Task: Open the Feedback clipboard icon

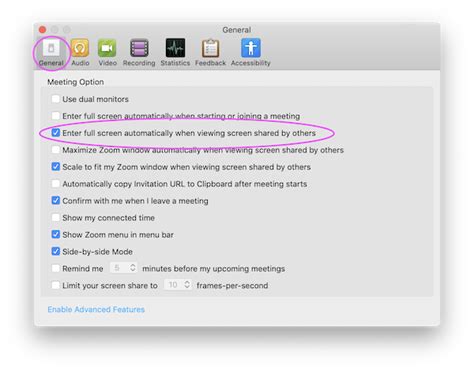Action: (x=210, y=48)
